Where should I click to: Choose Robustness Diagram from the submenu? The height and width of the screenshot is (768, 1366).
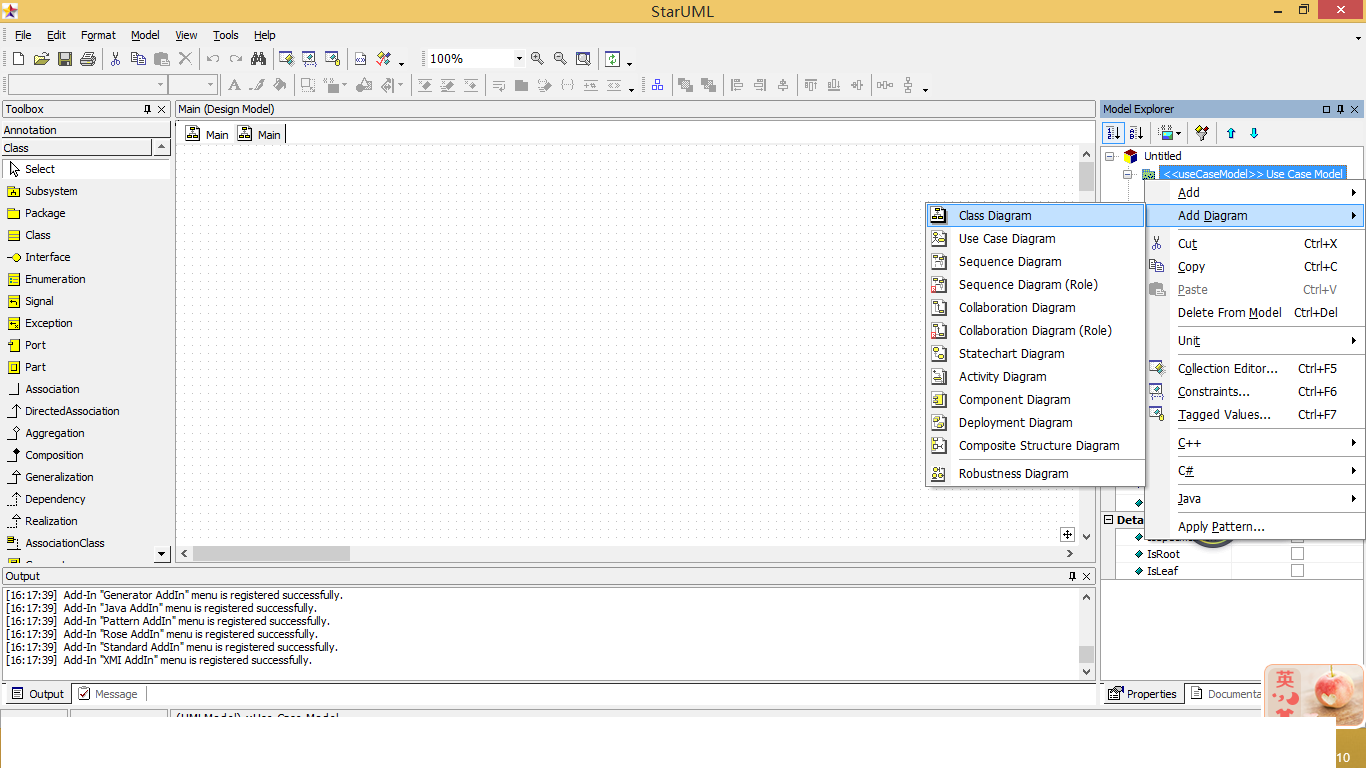(x=1035, y=474)
